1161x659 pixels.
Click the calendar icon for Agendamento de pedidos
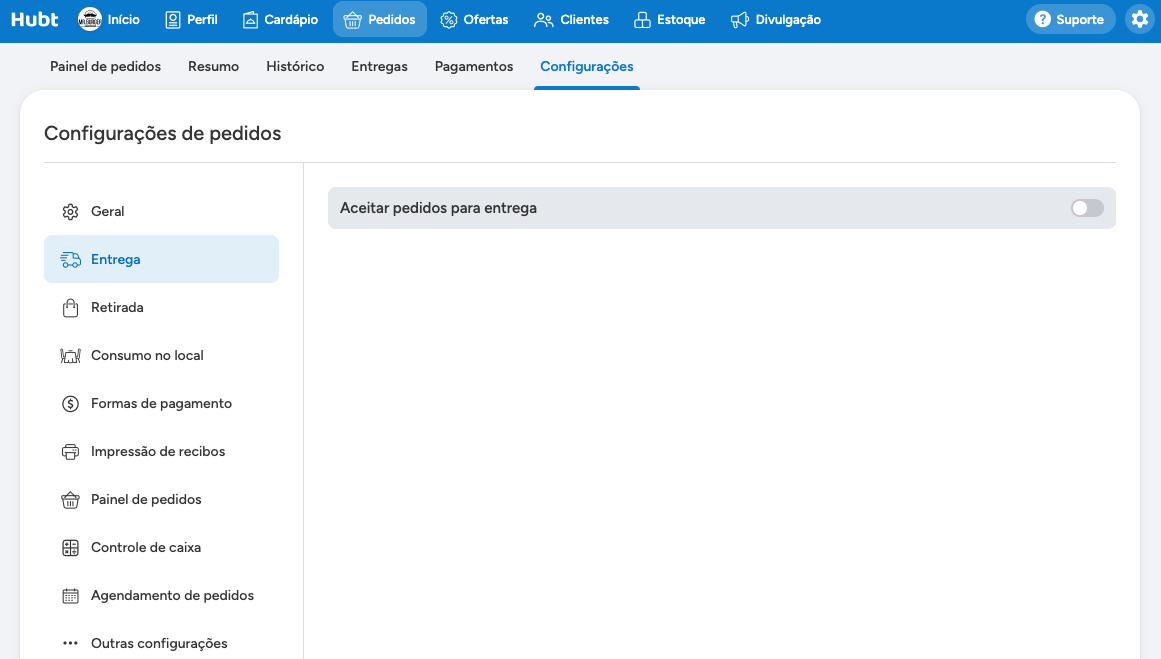pos(70,596)
